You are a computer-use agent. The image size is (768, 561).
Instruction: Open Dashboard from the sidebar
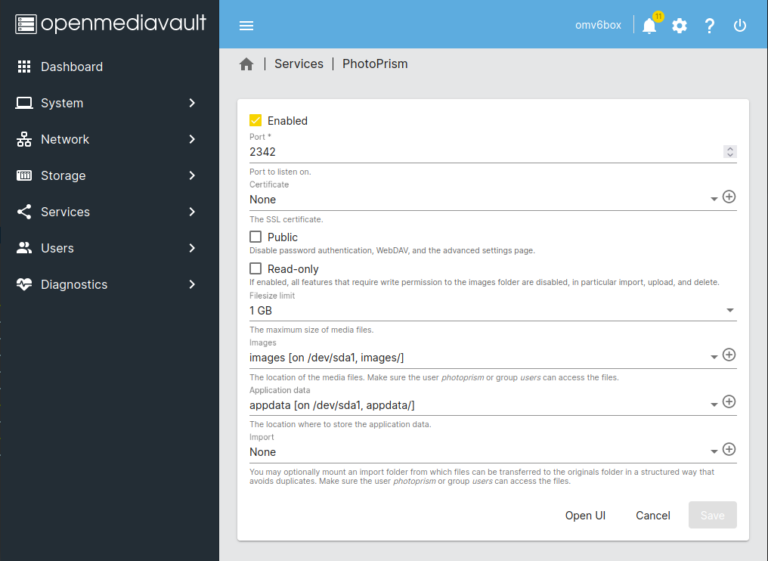coord(72,67)
